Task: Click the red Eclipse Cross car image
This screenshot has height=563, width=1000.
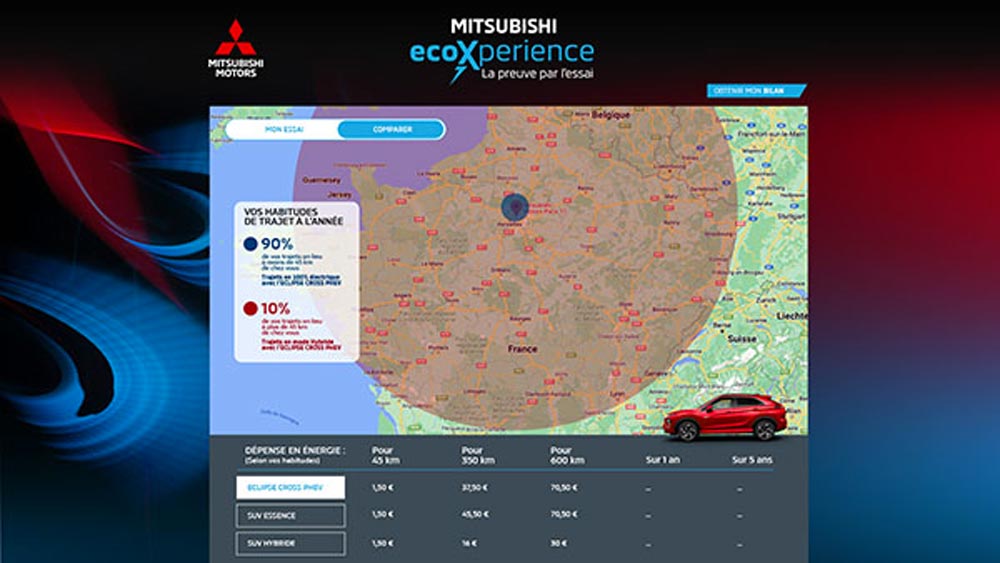Action: coord(726,418)
